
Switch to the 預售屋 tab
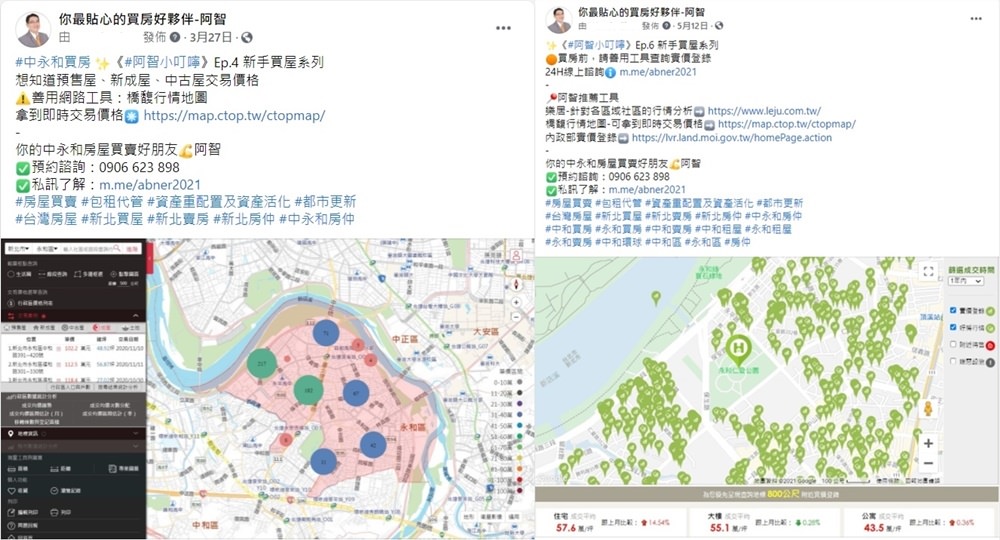14,327
